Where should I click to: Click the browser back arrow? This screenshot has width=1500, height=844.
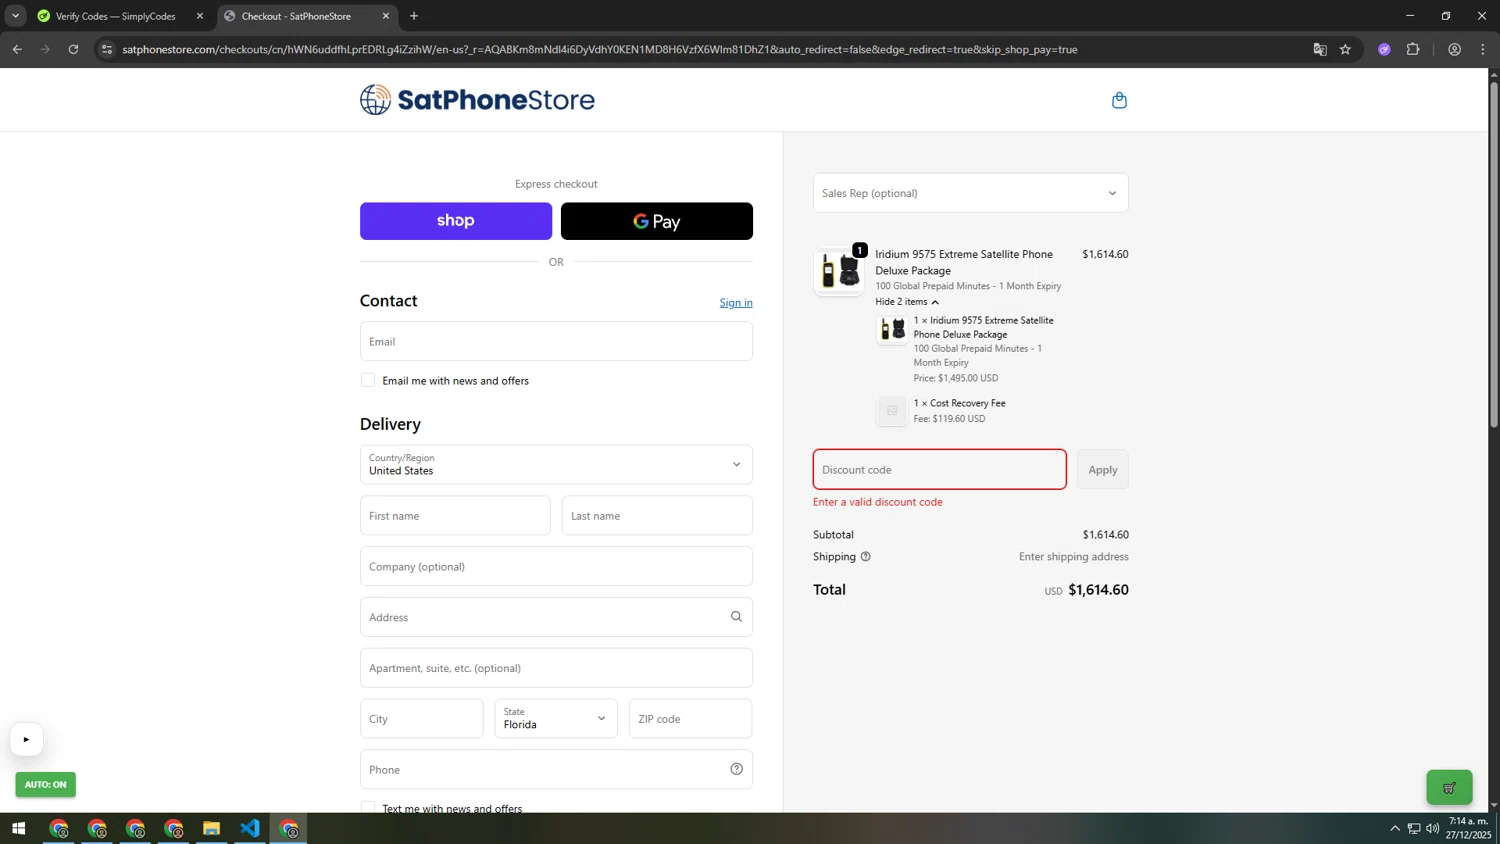point(17,49)
